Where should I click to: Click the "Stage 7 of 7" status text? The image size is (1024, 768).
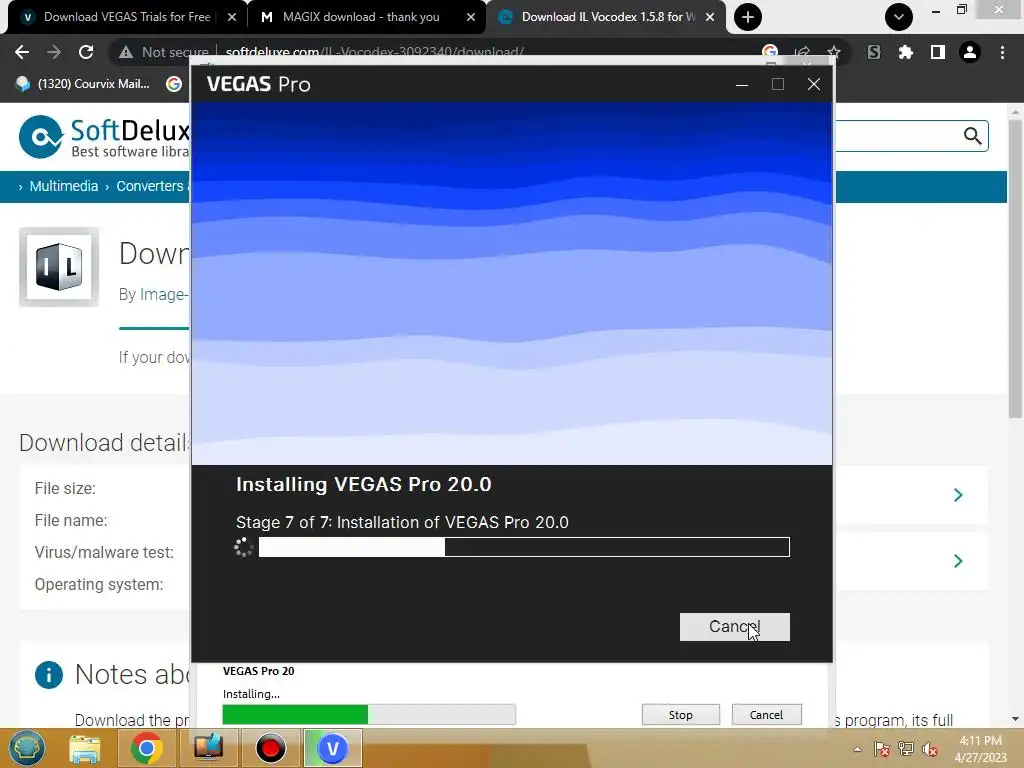[402, 522]
